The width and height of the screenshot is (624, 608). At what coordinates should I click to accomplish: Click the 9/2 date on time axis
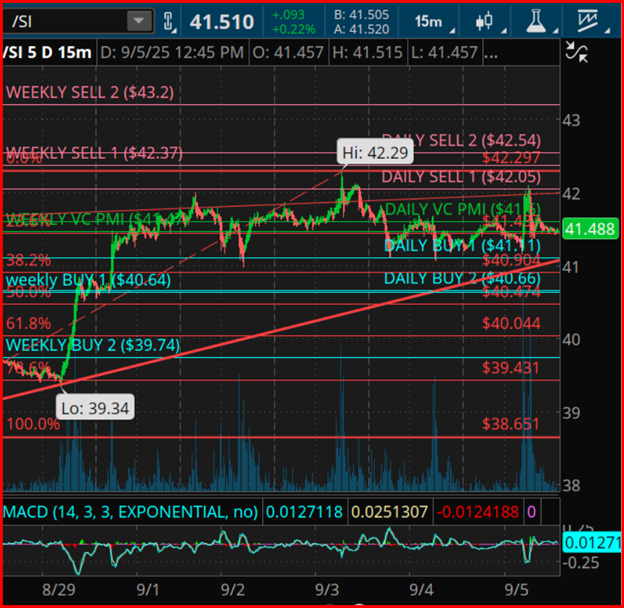233,590
